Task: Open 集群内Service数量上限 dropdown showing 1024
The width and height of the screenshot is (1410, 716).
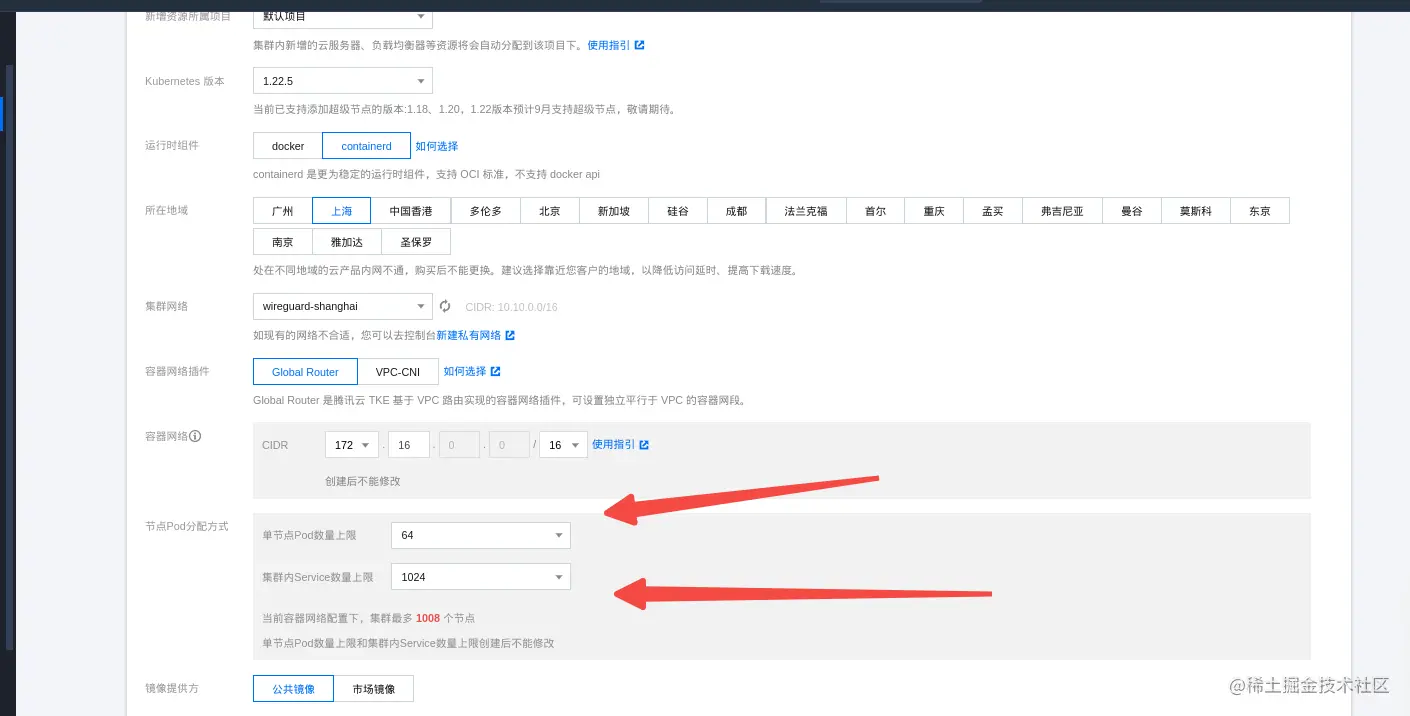Action: click(x=481, y=577)
